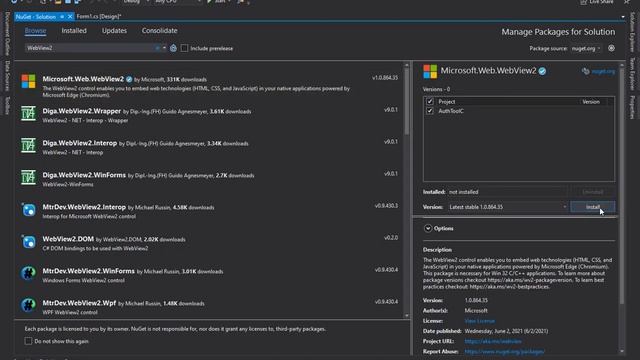Open the Form1.cs [Design] tab
Screen dimensions: 640x360
(99, 17)
